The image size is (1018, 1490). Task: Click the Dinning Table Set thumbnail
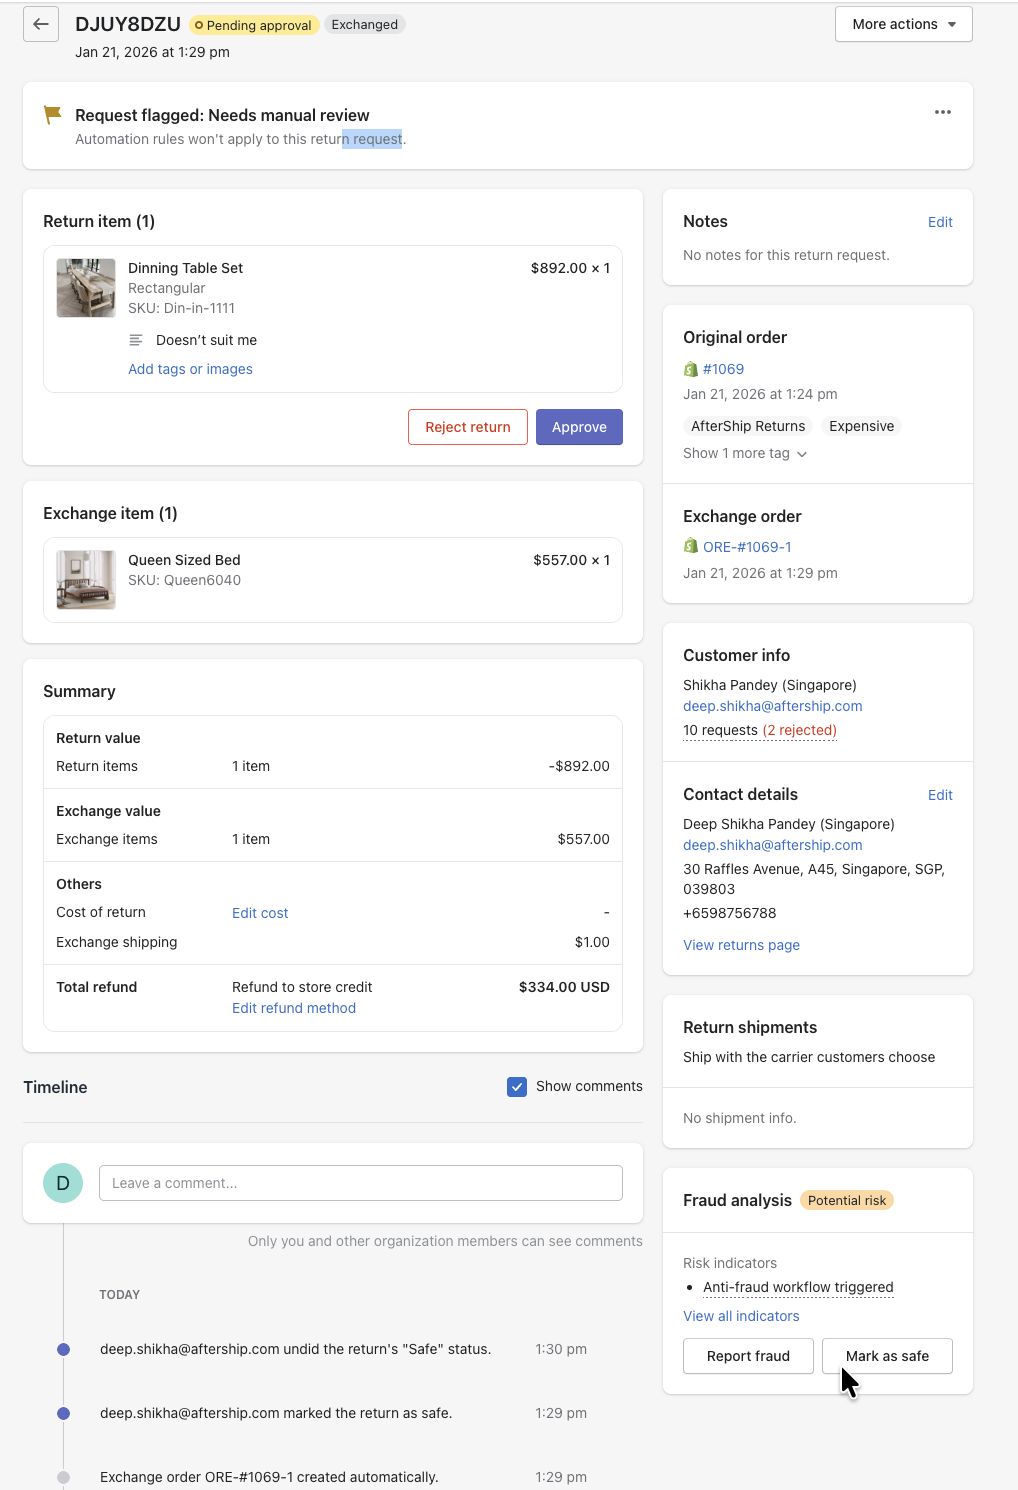click(86, 288)
